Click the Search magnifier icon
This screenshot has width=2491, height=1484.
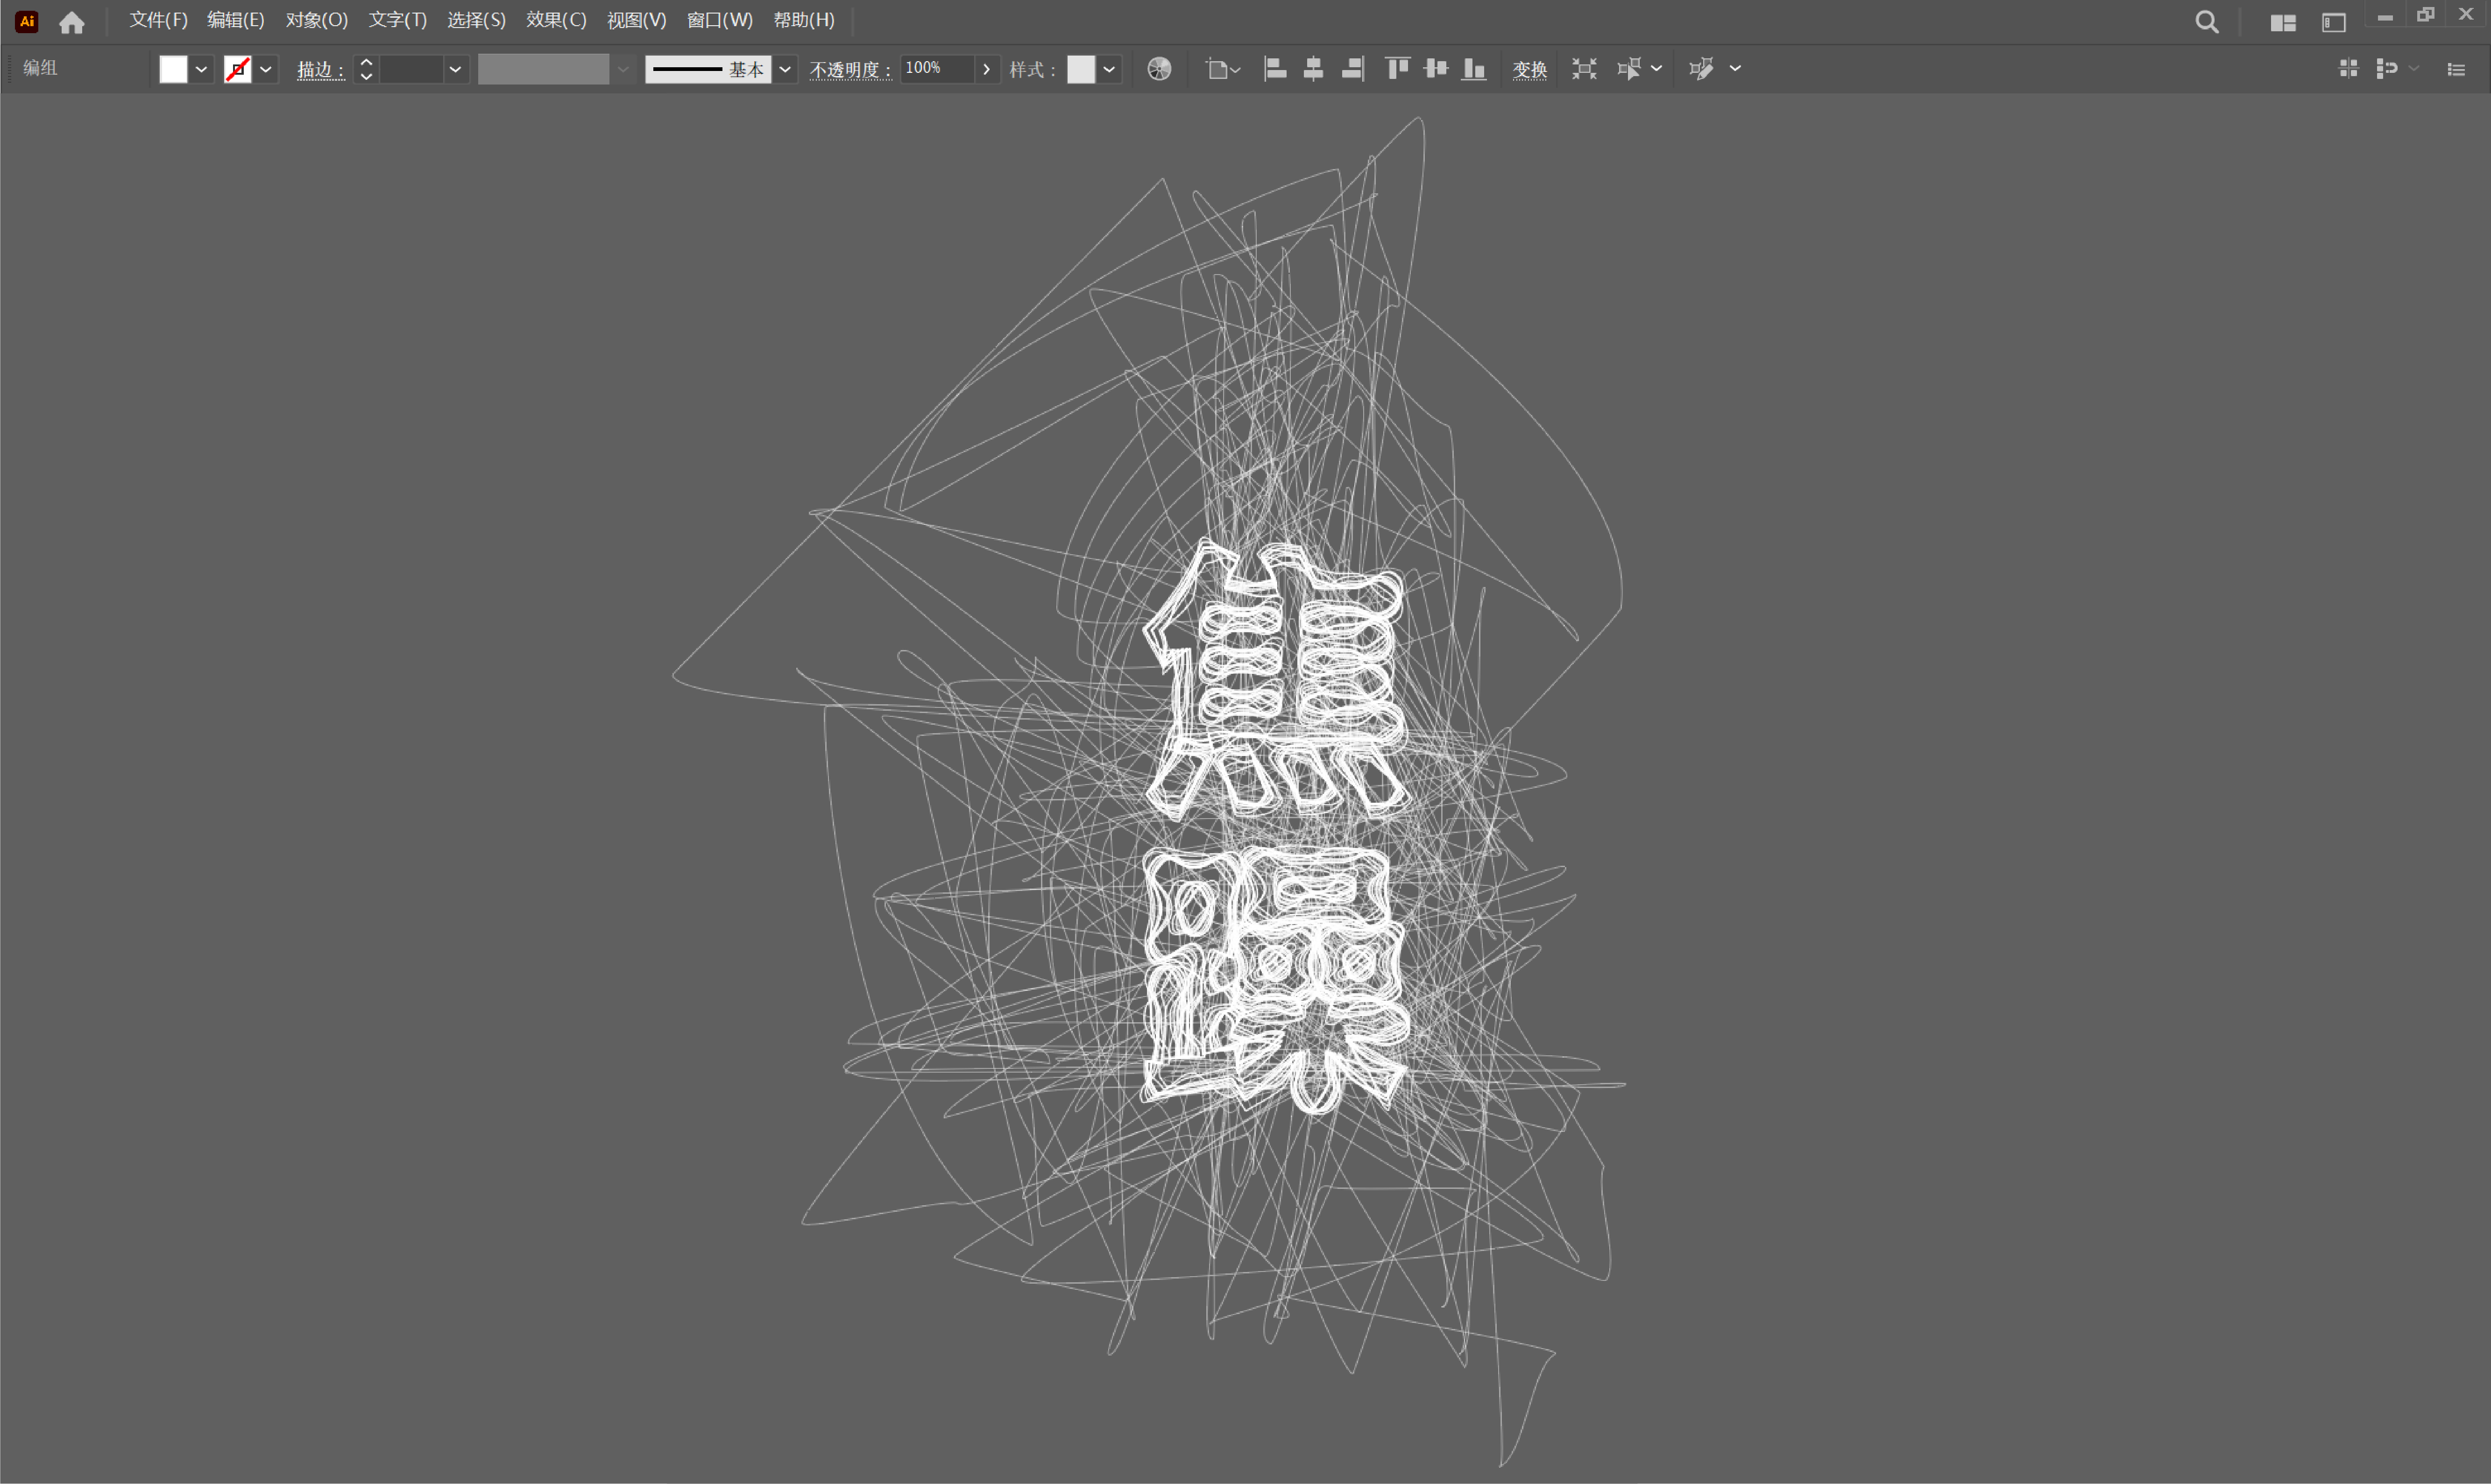[x=2206, y=22]
